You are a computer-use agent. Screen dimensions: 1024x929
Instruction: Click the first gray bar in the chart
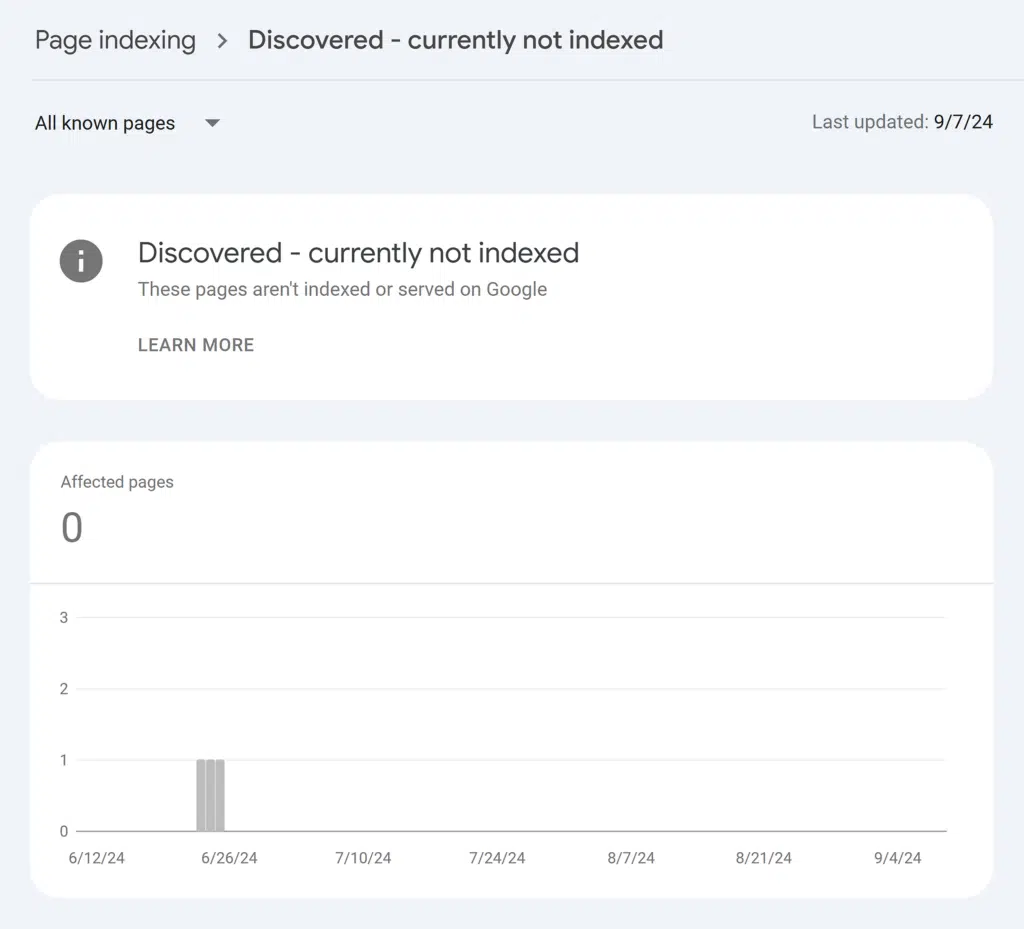pos(201,796)
